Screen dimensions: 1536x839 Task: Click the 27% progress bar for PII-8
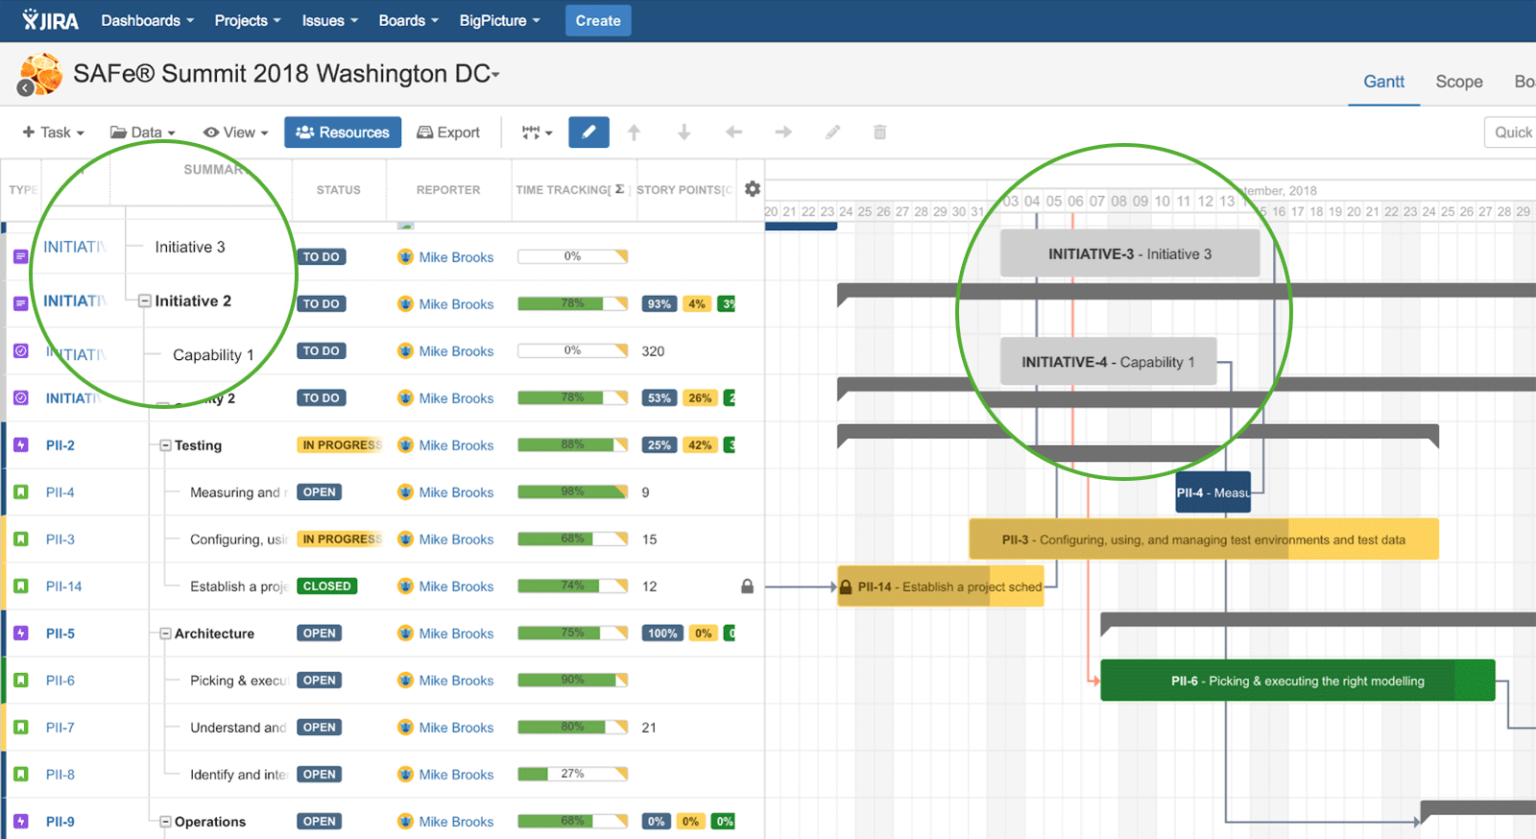572,774
